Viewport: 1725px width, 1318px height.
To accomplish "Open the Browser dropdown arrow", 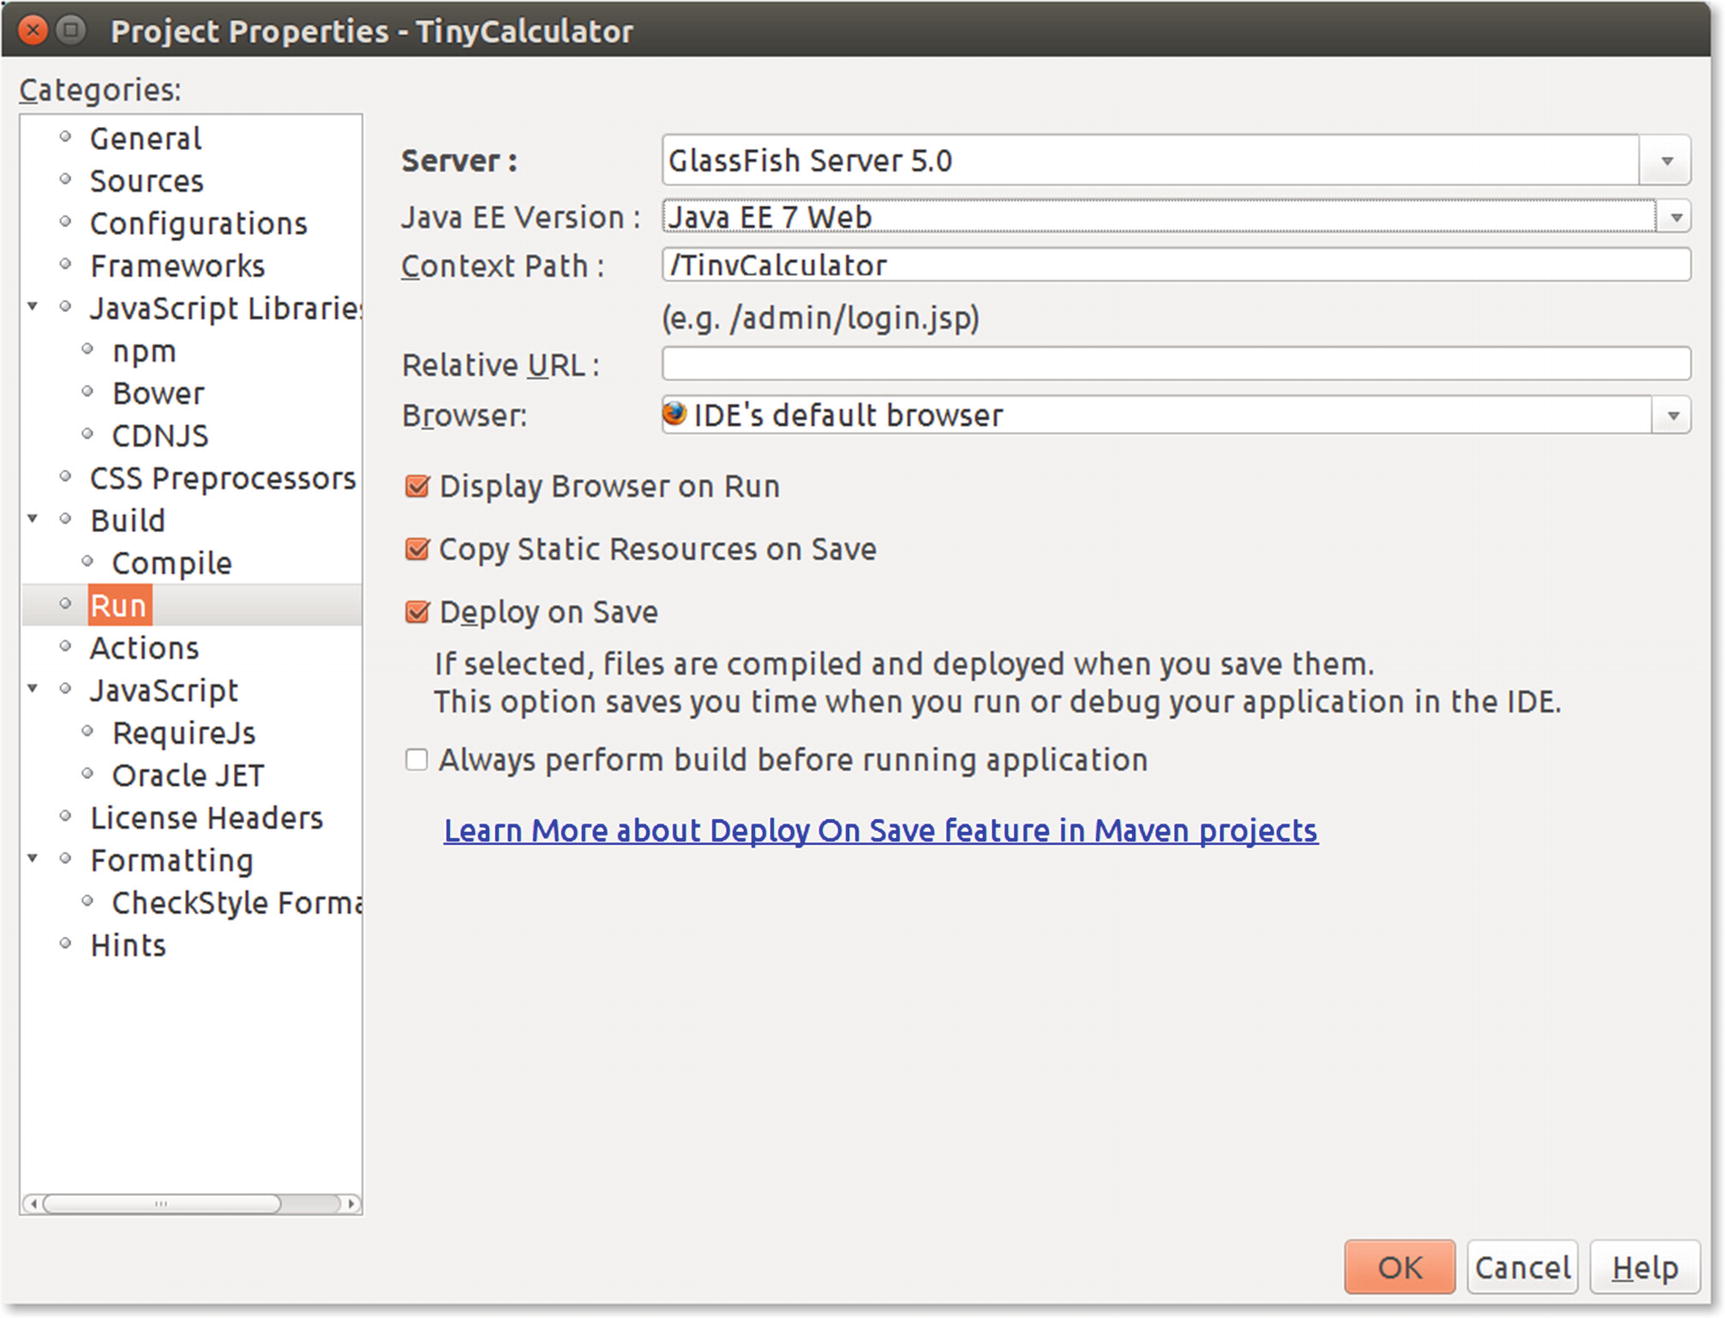I will click(1672, 415).
